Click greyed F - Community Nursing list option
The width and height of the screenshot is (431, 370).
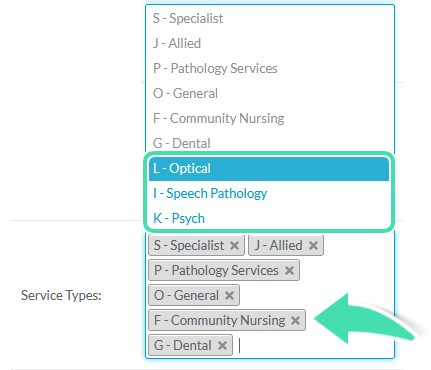click(x=270, y=118)
